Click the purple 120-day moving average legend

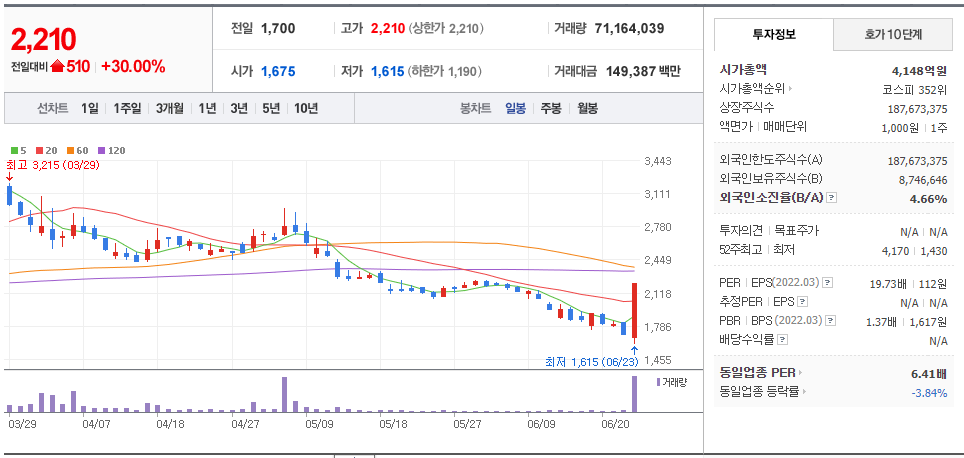tap(111, 150)
